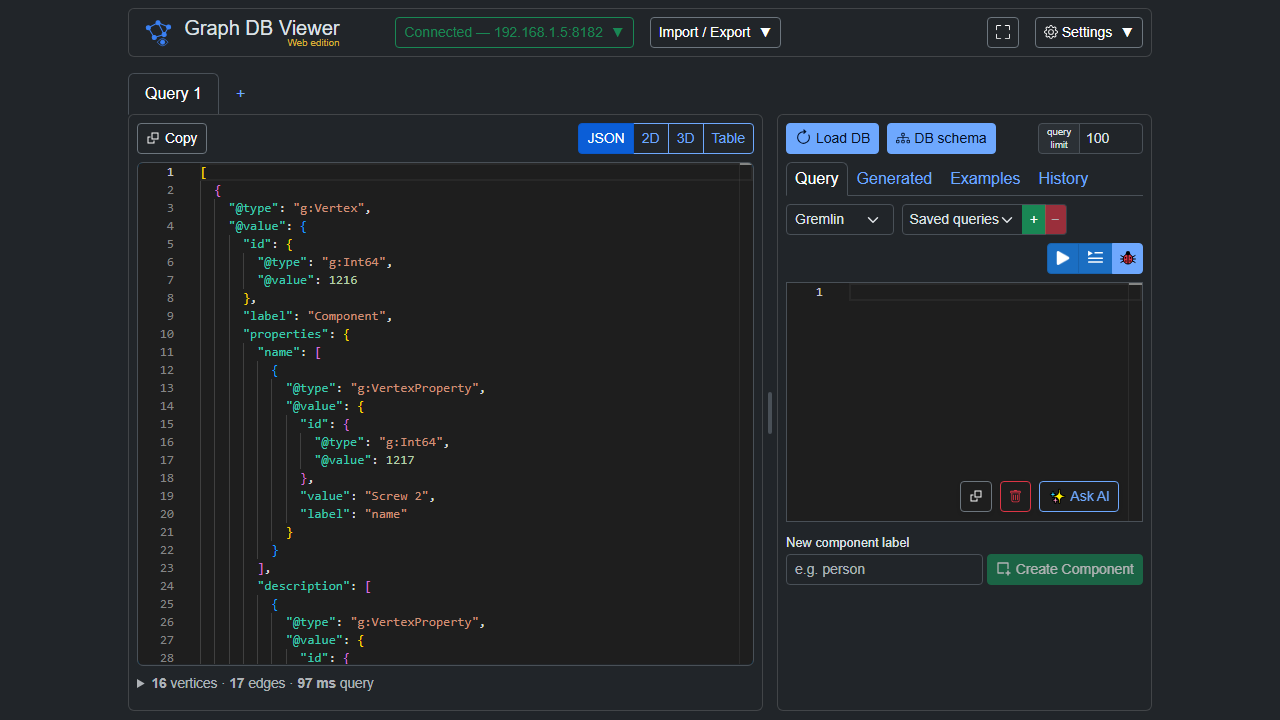The height and width of the screenshot is (720, 1280).
Task: Click the New component label field
Action: pyautogui.click(x=884, y=569)
